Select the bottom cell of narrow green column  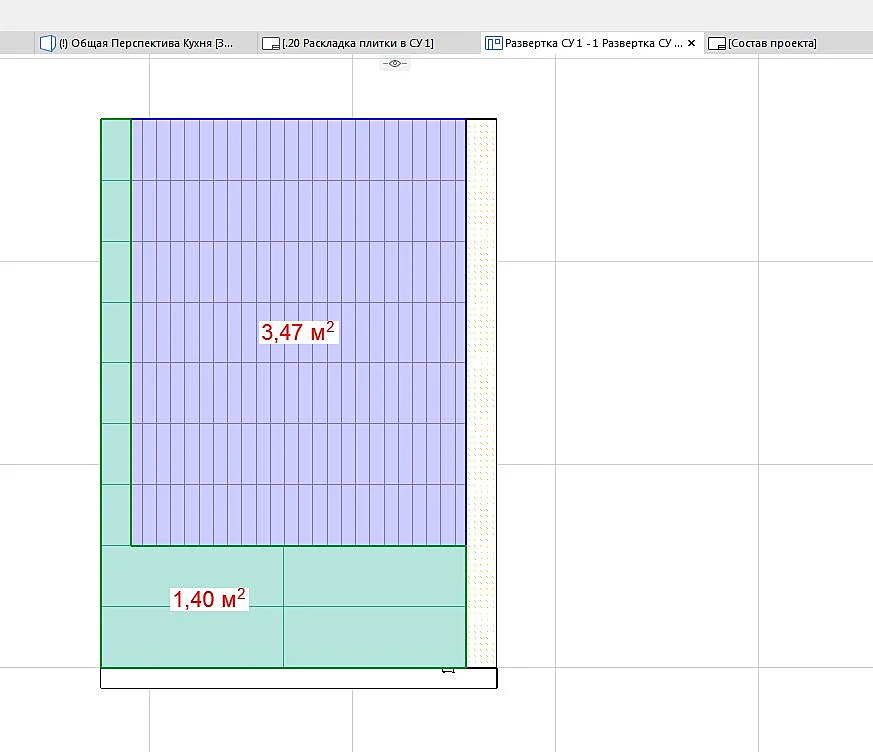click(116, 515)
